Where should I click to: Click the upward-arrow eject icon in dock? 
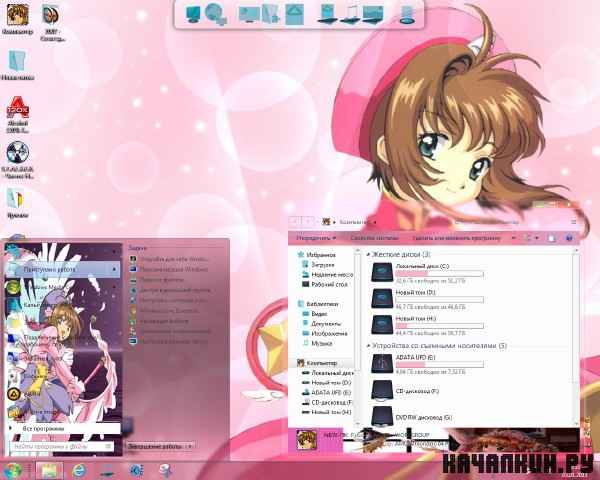[294, 15]
